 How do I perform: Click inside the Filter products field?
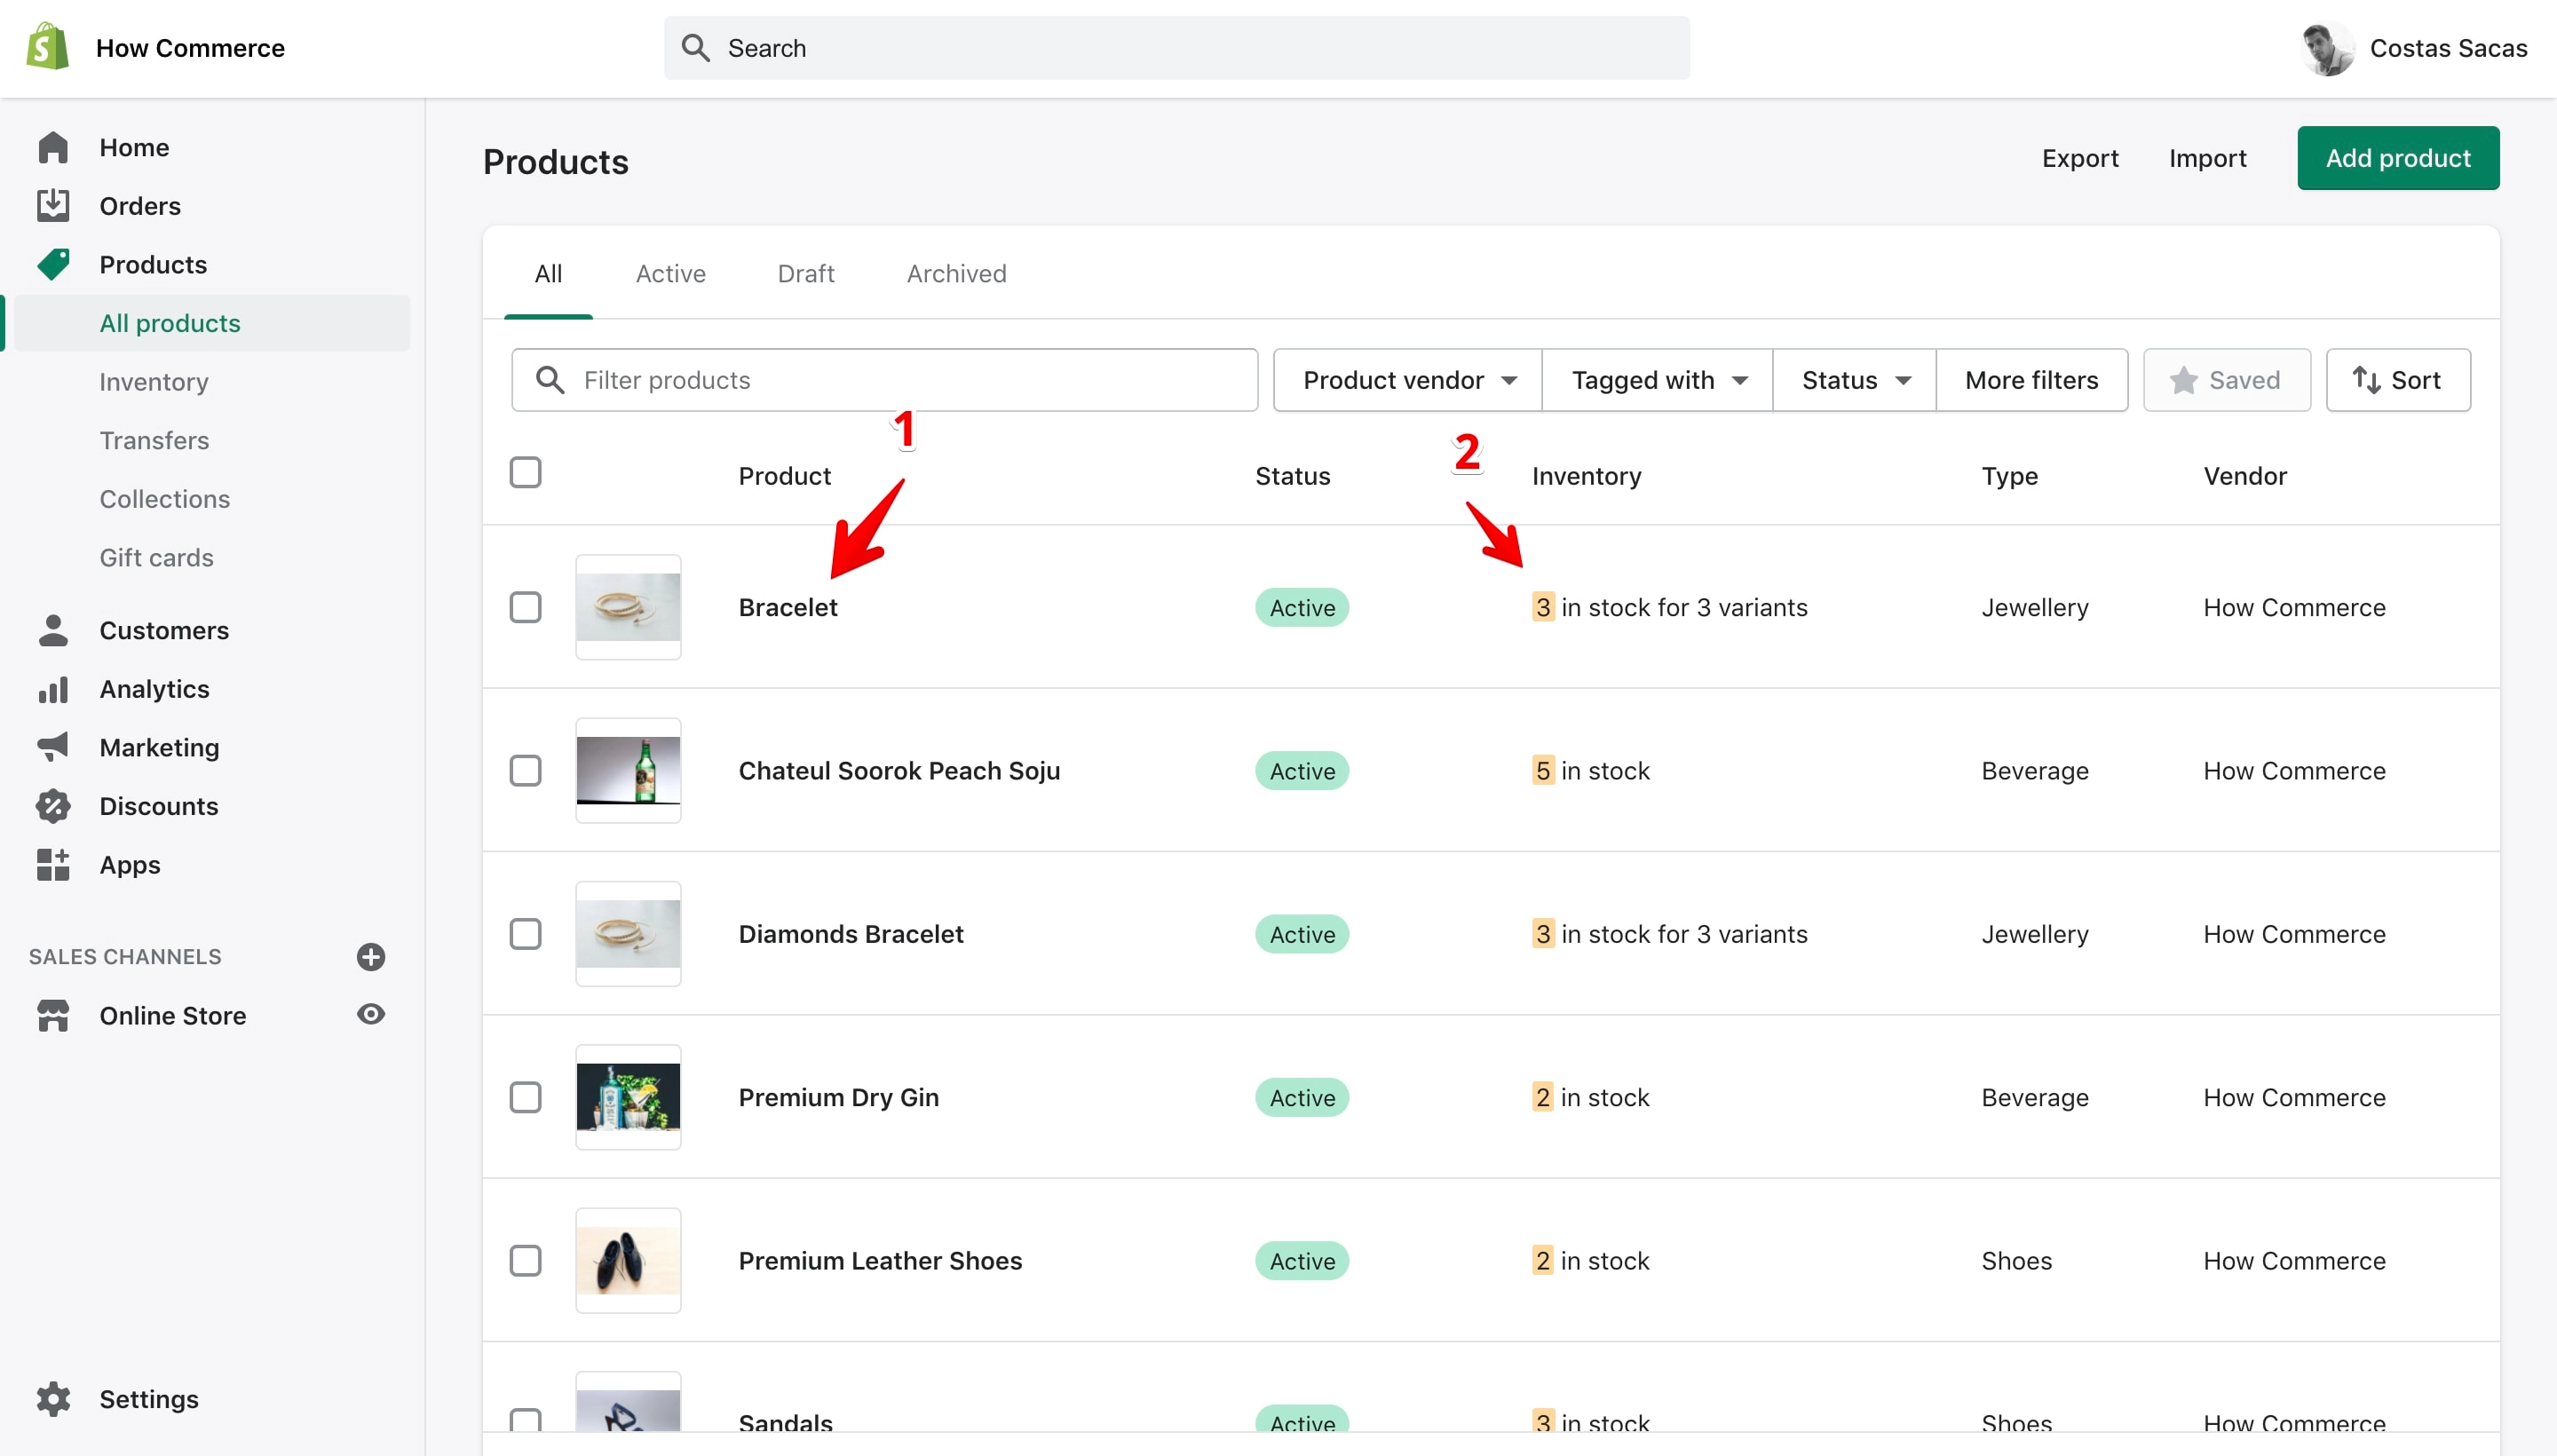point(885,380)
